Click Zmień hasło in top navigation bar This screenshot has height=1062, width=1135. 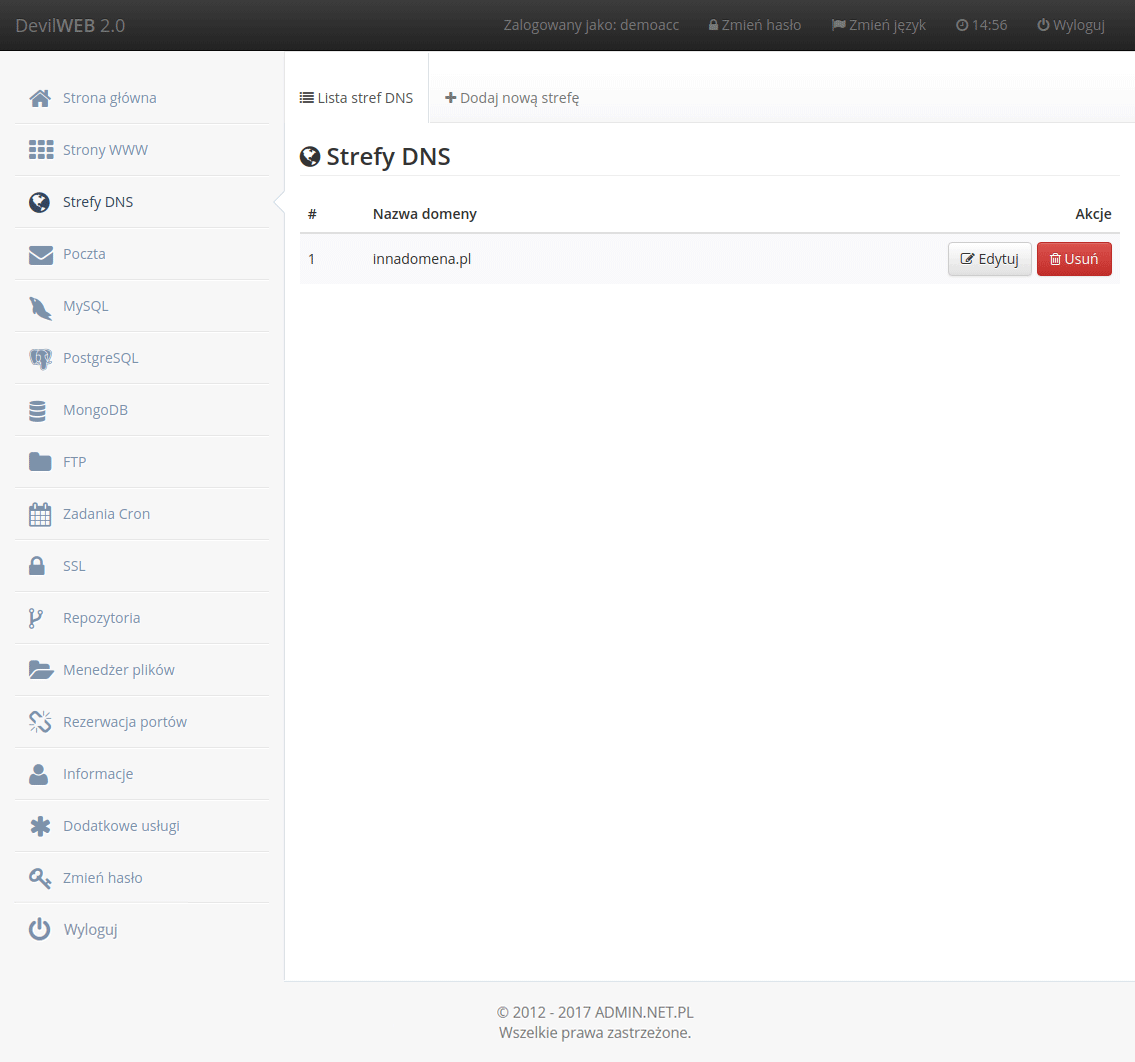click(x=755, y=25)
